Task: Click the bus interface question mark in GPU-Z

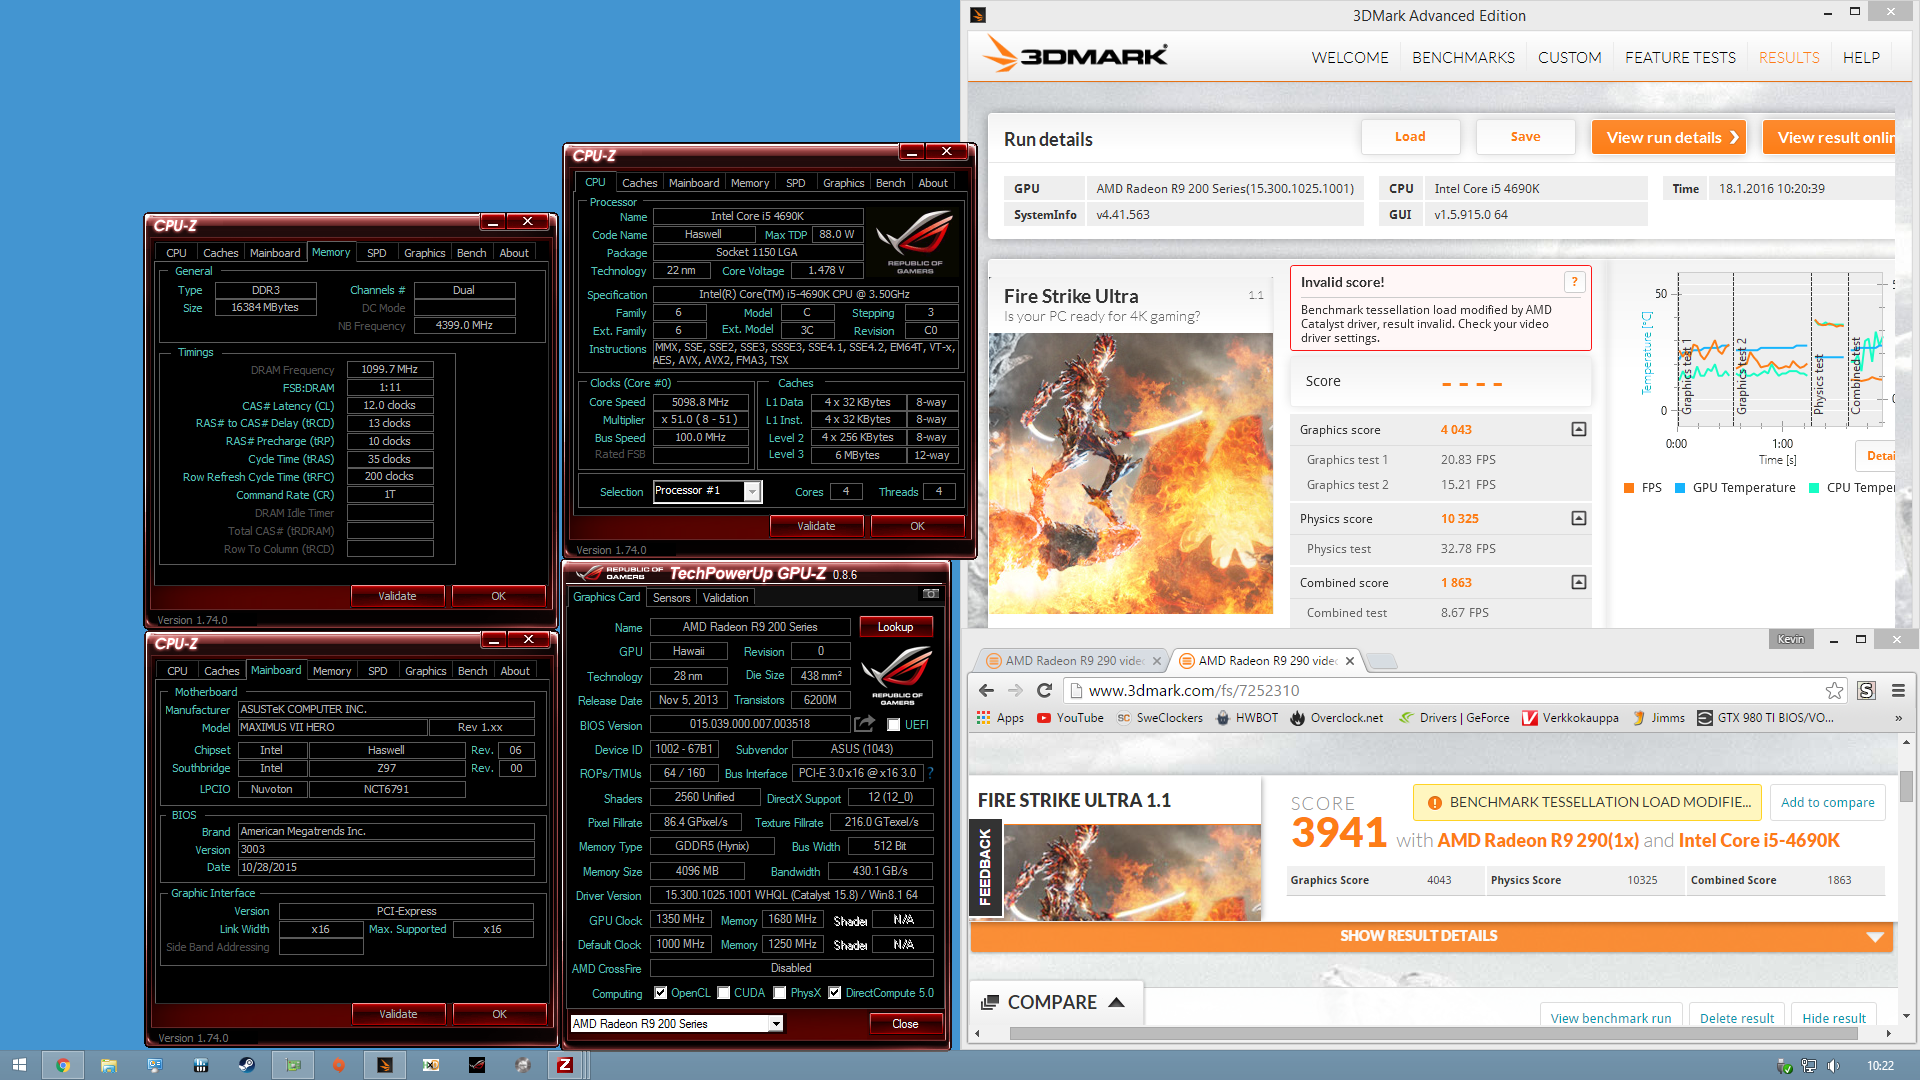Action: click(930, 773)
